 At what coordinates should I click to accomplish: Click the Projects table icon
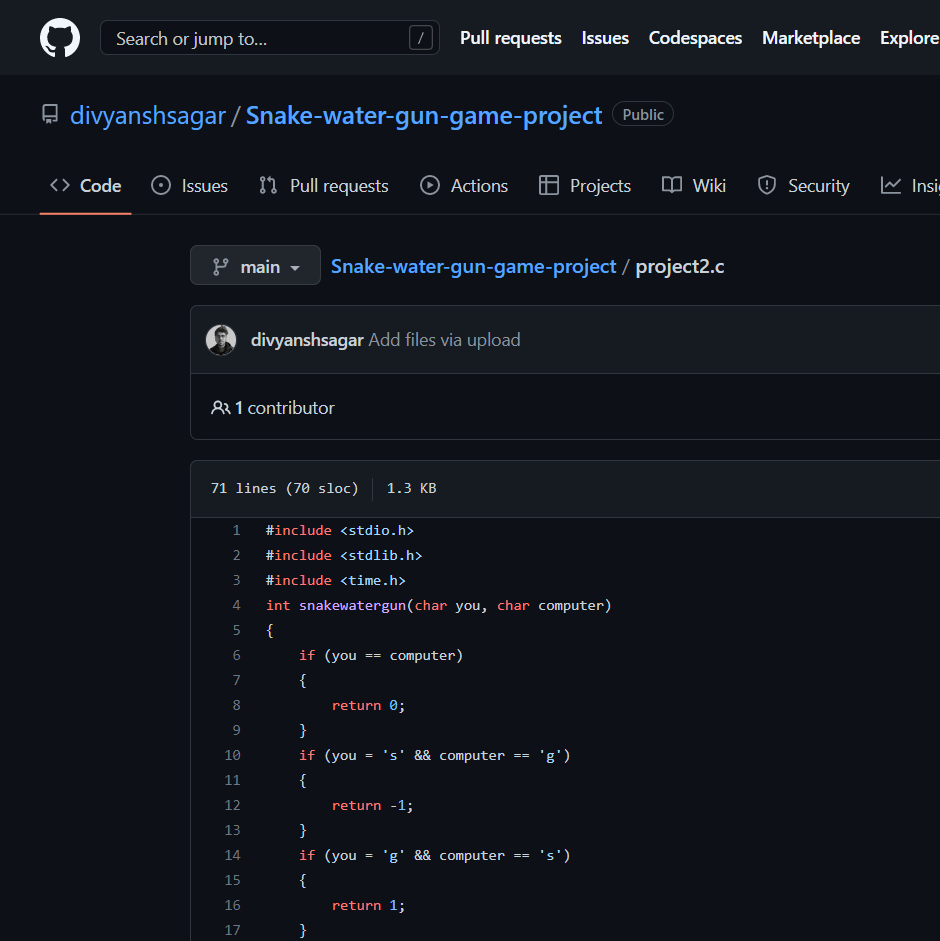[x=549, y=185]
